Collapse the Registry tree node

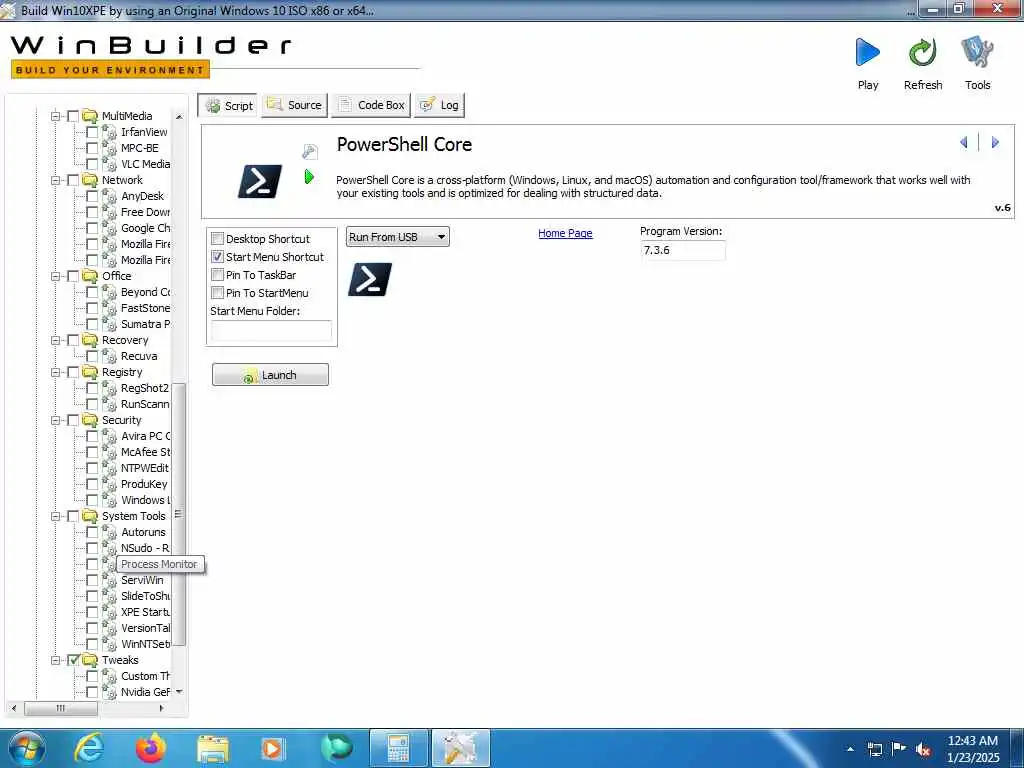(x=56, y=372)
